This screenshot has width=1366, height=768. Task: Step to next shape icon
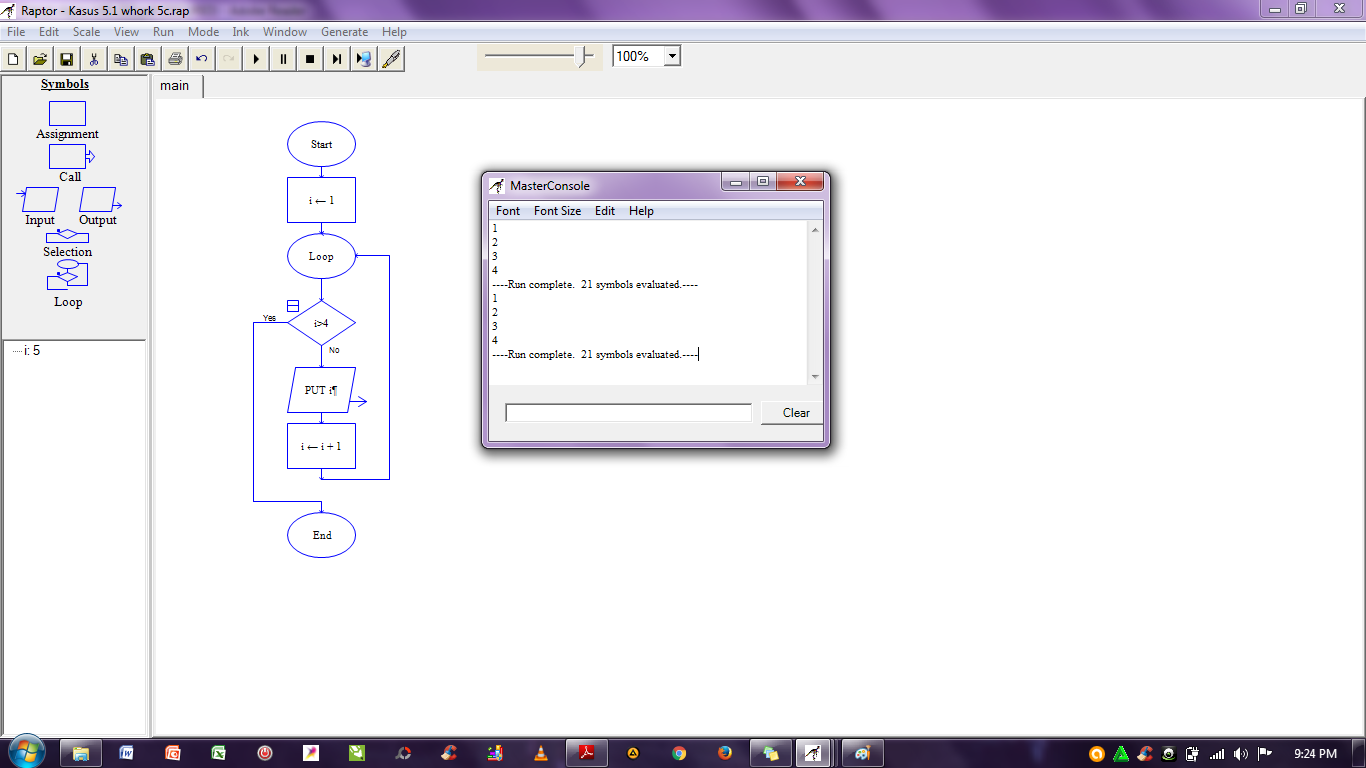[x=337, y=59]
